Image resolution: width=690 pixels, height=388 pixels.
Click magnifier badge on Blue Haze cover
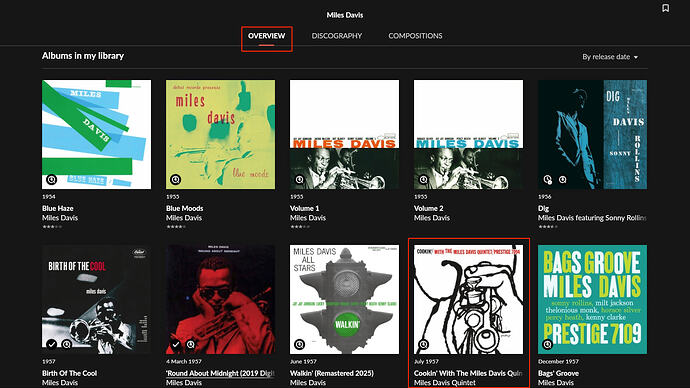[51, 179]
